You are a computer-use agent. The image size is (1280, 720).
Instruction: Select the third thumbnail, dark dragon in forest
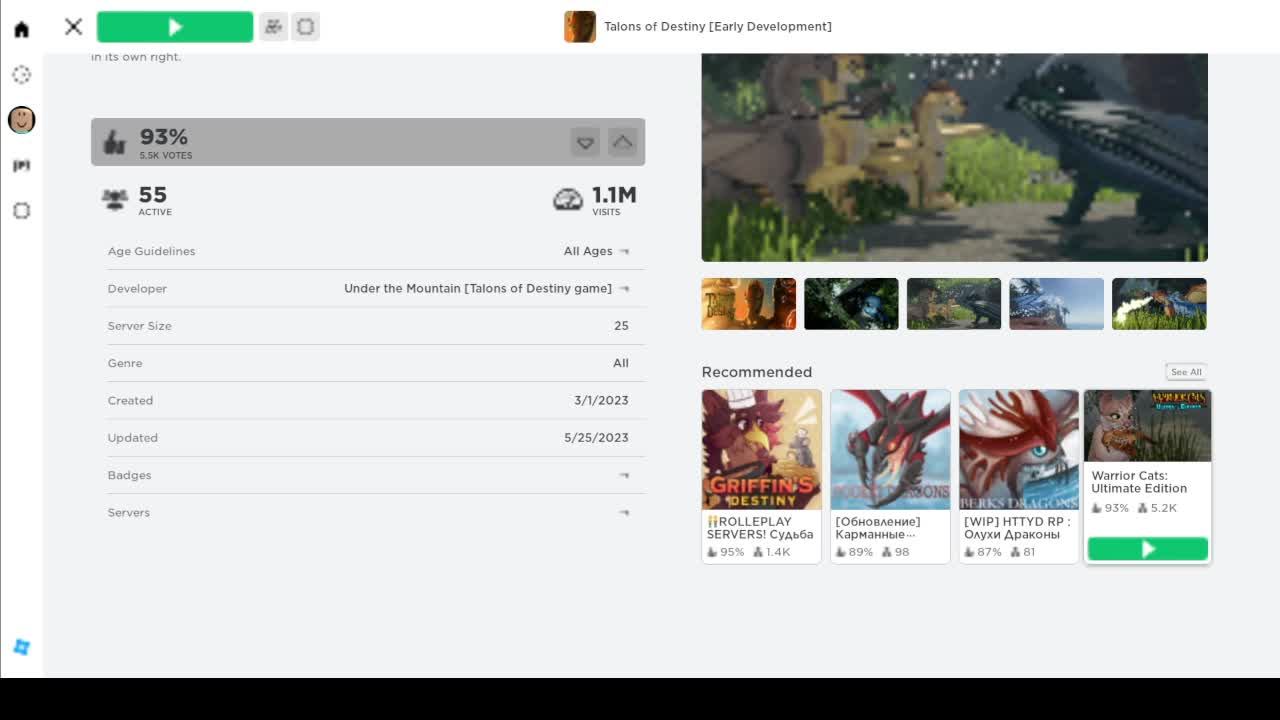pos(954,304)
